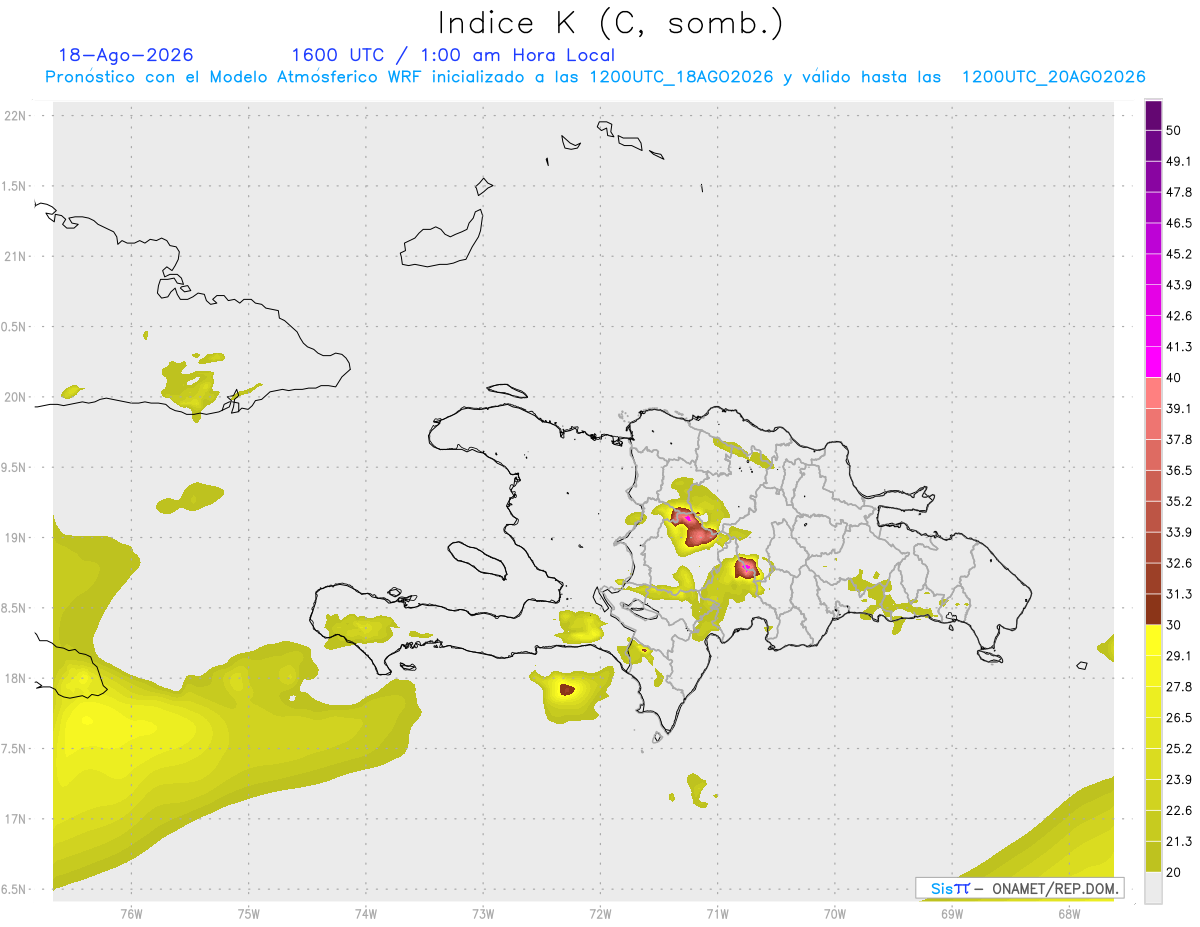Click the map title "Indice K (C, somb.)"
Viewport: 1200px width, 927px height.
[611, 23]
